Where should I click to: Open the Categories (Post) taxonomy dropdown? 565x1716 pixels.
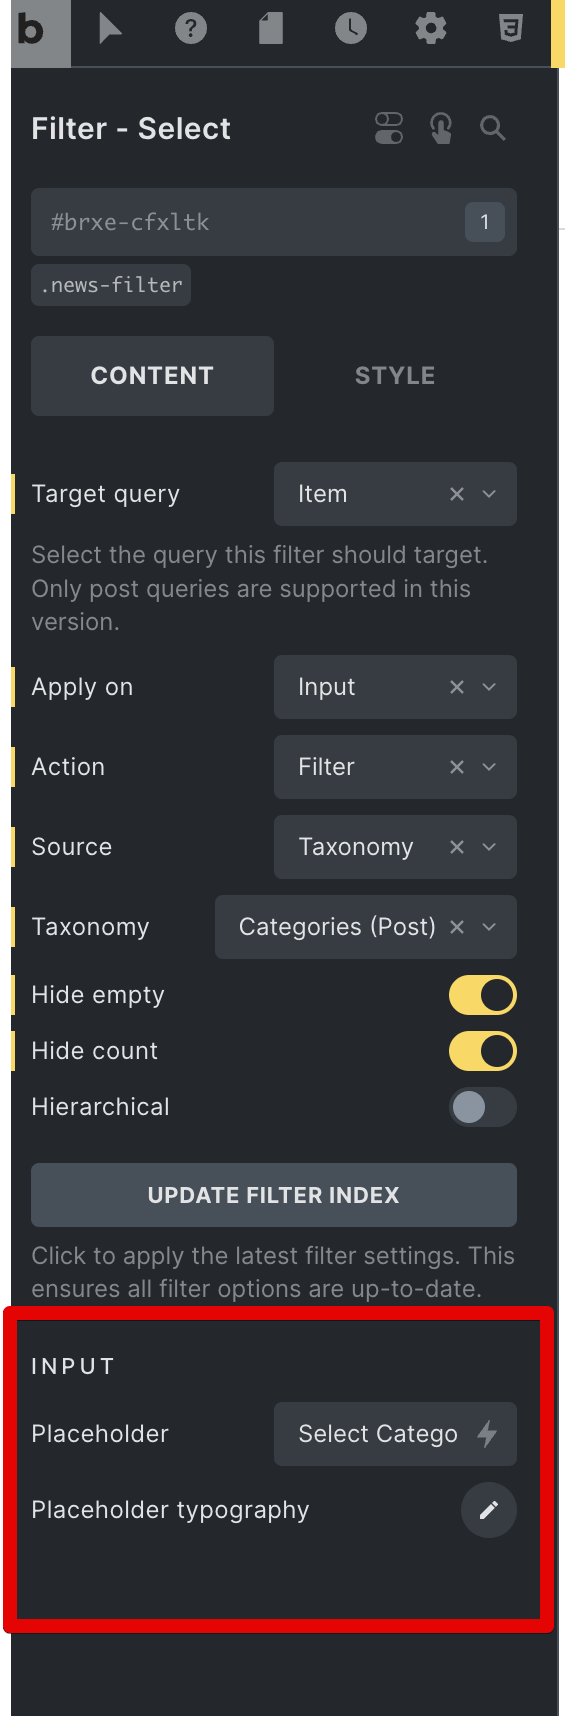[x=366, y=927]
